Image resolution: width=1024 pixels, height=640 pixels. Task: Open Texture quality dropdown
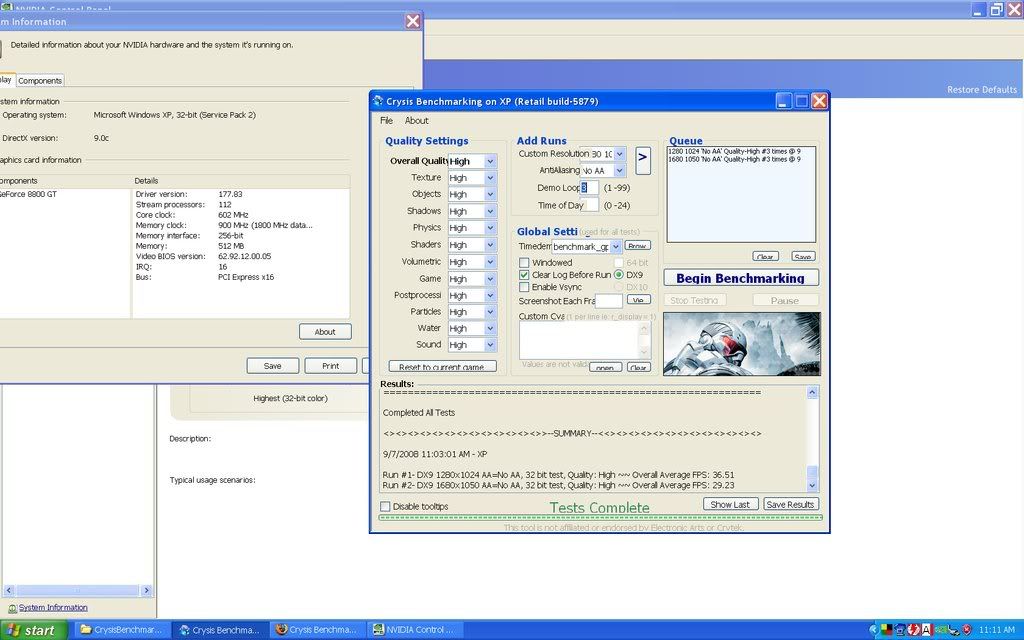pos(490,178)
